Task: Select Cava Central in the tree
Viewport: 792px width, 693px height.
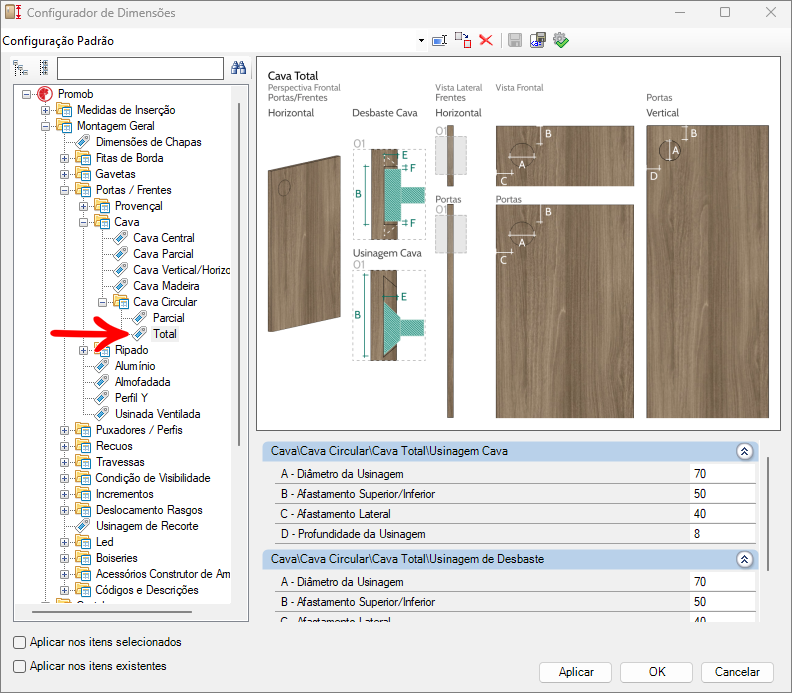Action: point(164,238)
